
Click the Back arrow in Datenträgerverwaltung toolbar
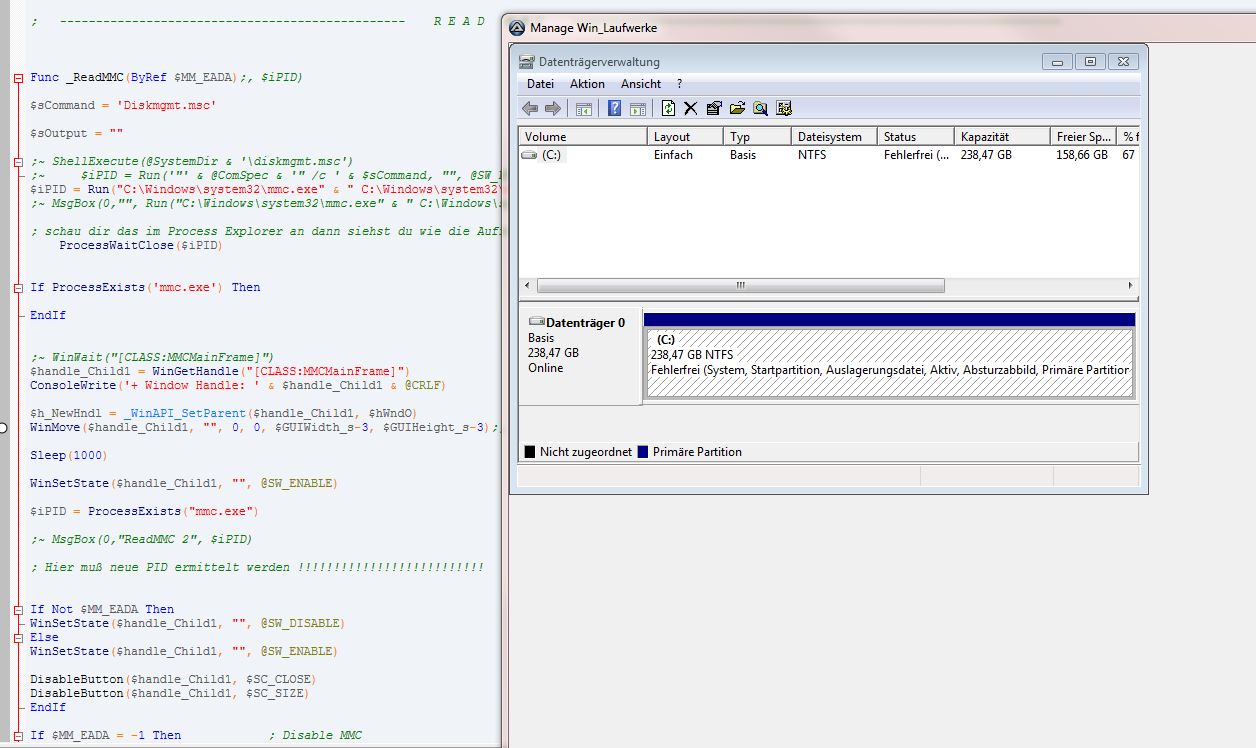click(x=529, y=108)
